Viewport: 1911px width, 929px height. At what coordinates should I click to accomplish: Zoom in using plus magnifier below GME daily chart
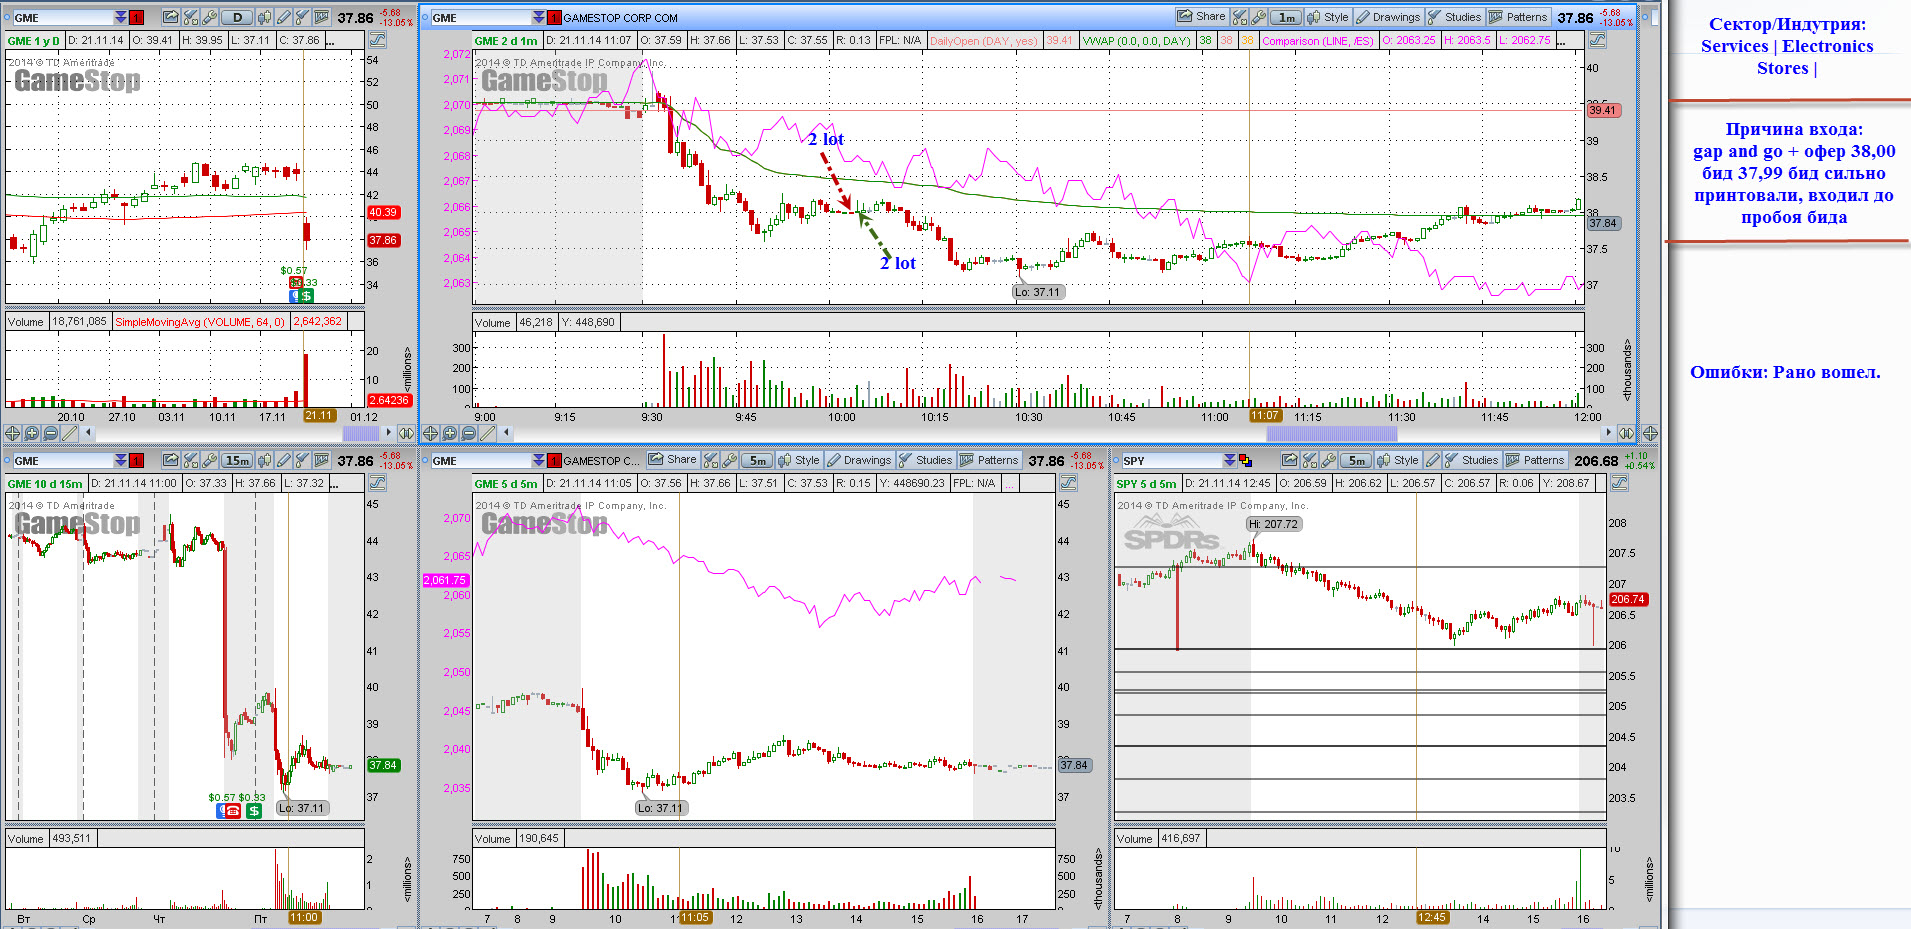point(31,433)
